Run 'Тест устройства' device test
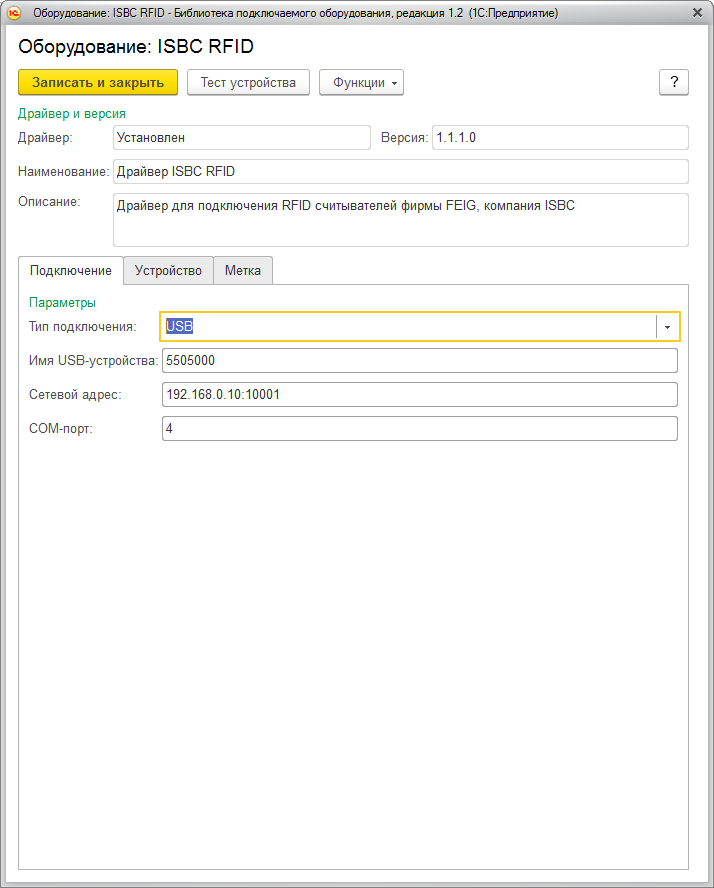The image size is (714, 888). click(248, 82)
